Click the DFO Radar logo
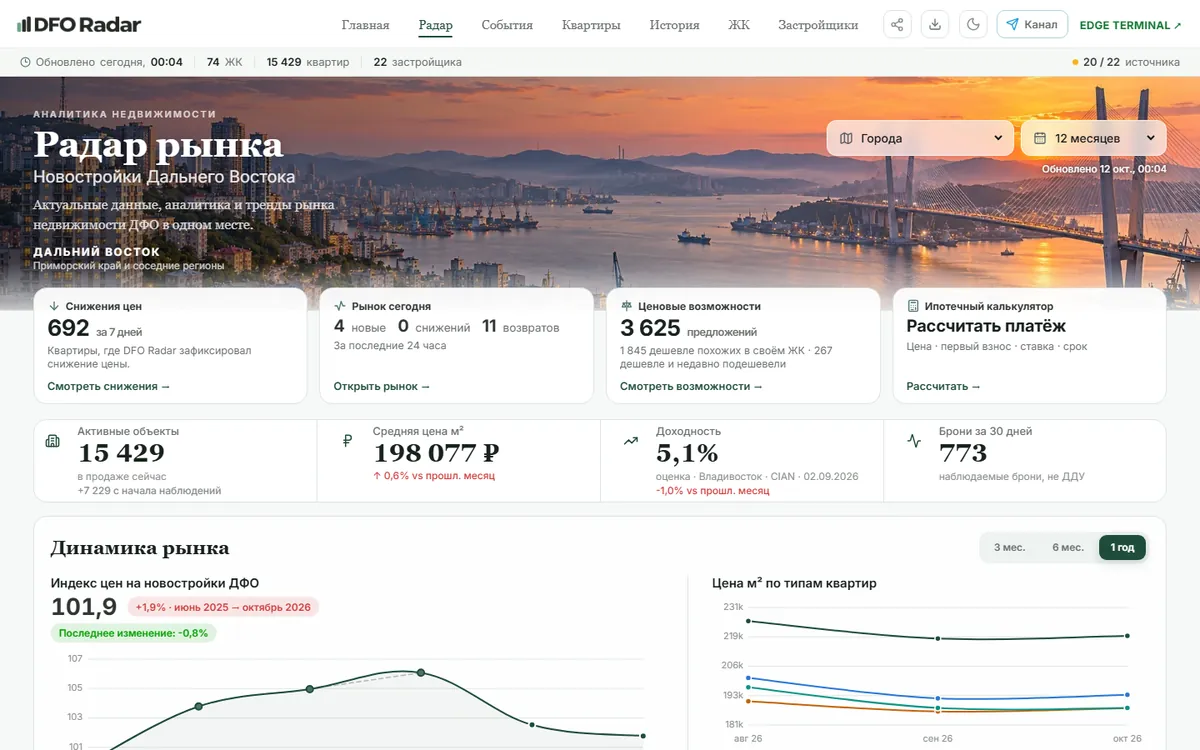Viewport: 1200px width, 750px height. coord(79,25)
